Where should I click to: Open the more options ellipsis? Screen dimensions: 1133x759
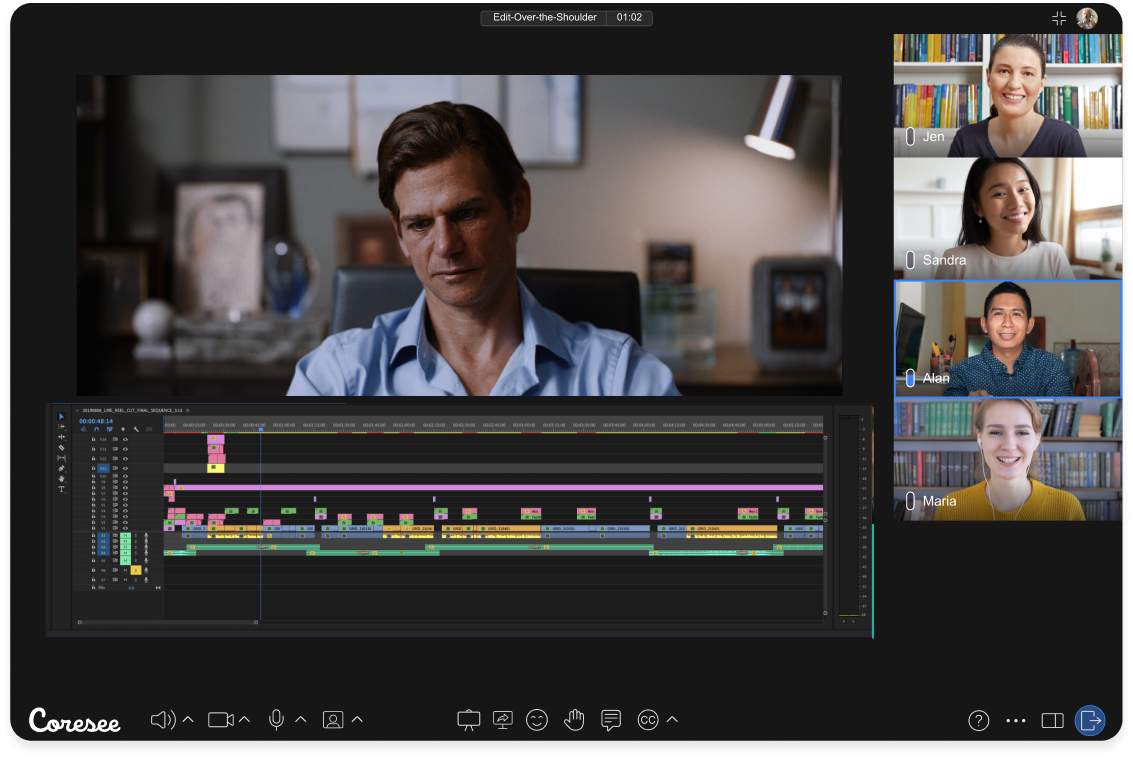click(1016, 721)
